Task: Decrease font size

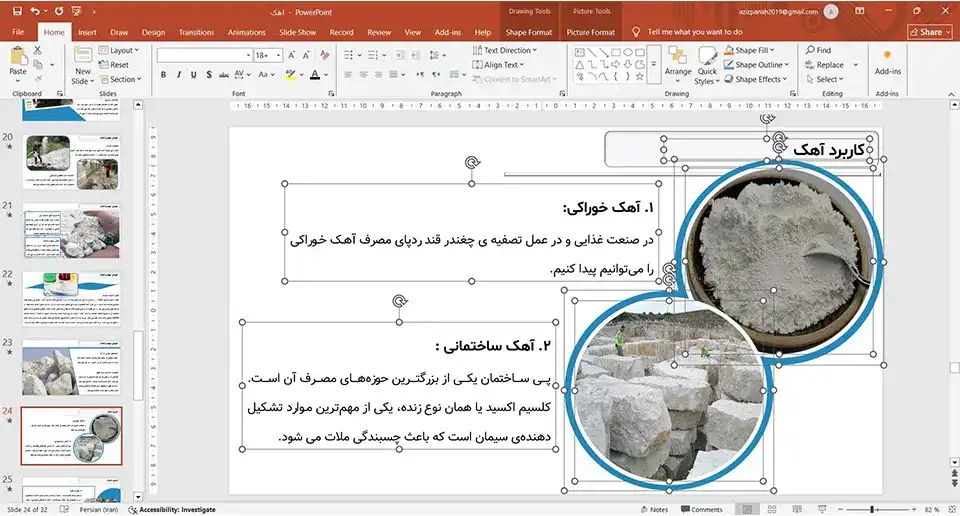Action: [x=306, y=55]
